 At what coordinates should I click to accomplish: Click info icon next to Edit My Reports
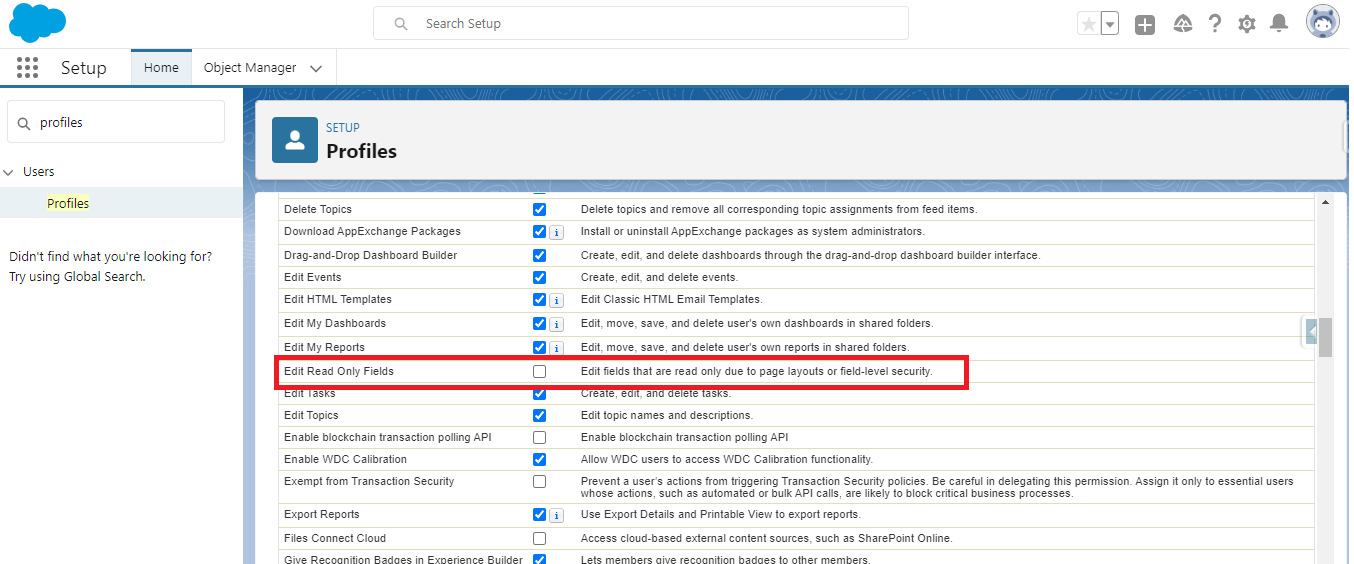point(557,348)
